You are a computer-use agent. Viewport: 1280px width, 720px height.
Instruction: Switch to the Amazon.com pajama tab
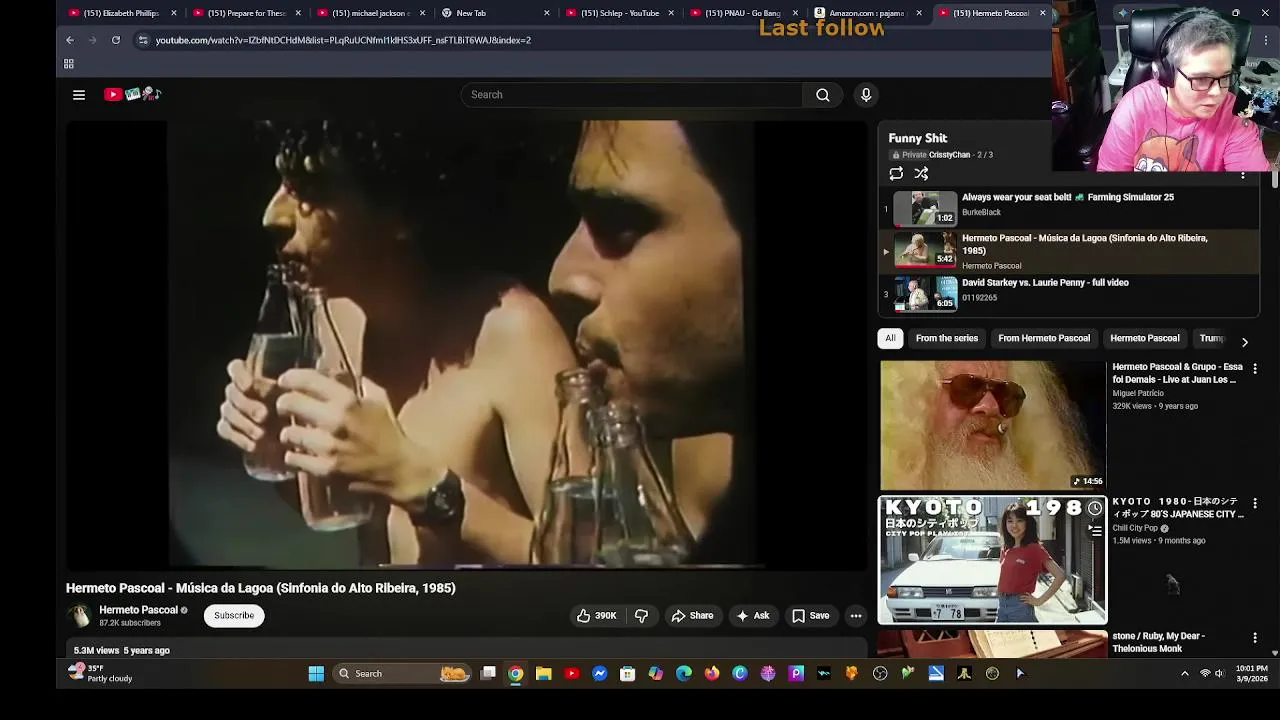[866, 13]
